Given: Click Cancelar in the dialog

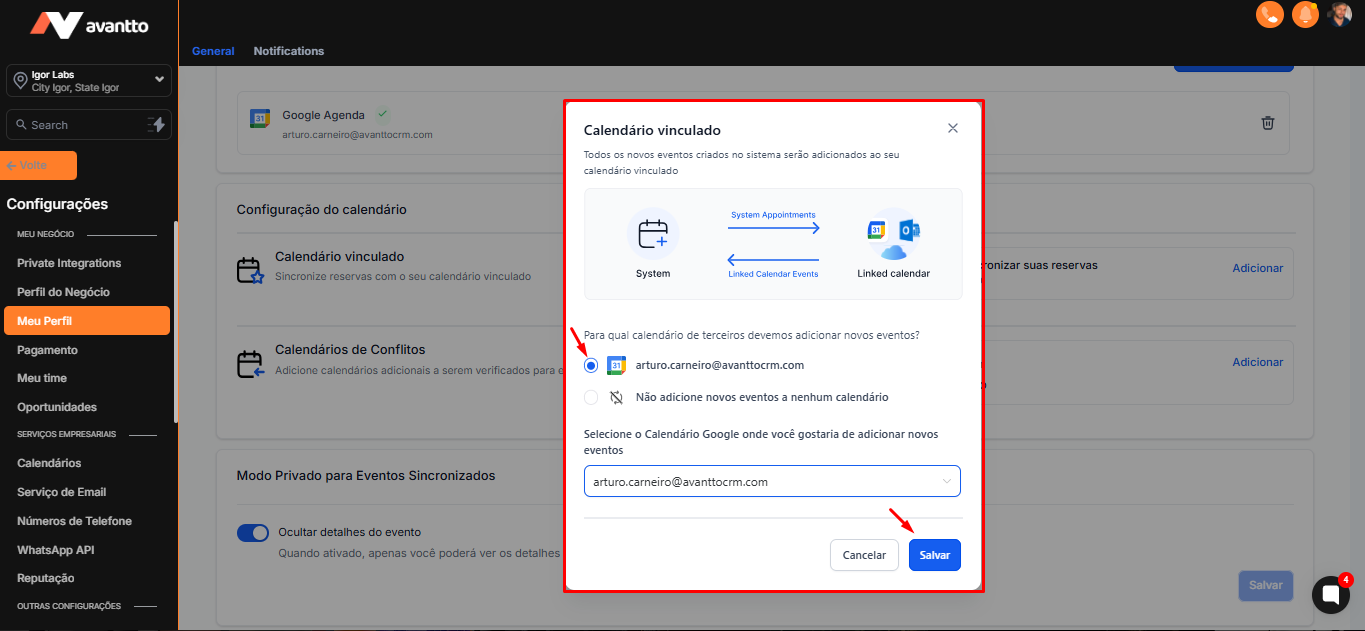Looking at the screenshot, I should [x=864, y=555].
